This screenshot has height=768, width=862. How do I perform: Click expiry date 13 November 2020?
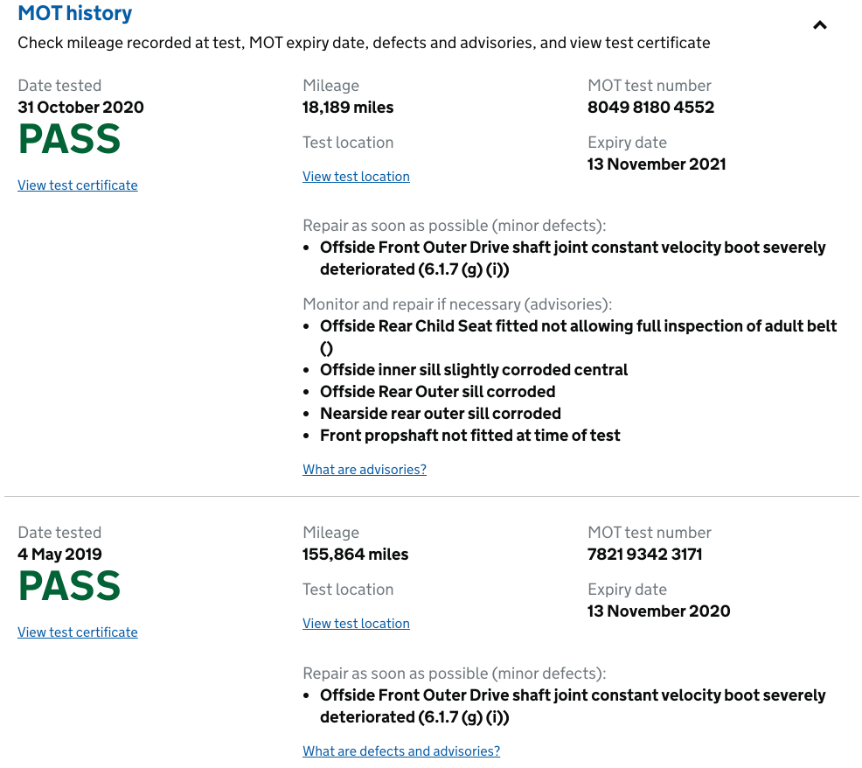click(658, 612)
